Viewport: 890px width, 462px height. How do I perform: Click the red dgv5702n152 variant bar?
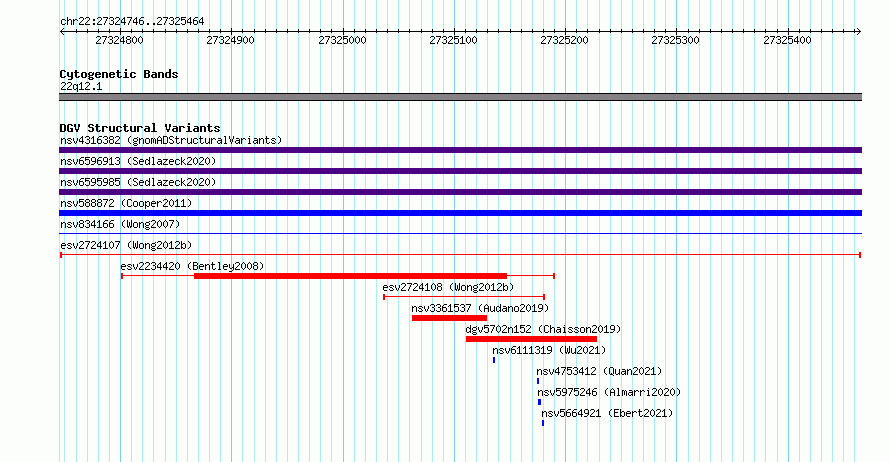[x=531, y=339]
